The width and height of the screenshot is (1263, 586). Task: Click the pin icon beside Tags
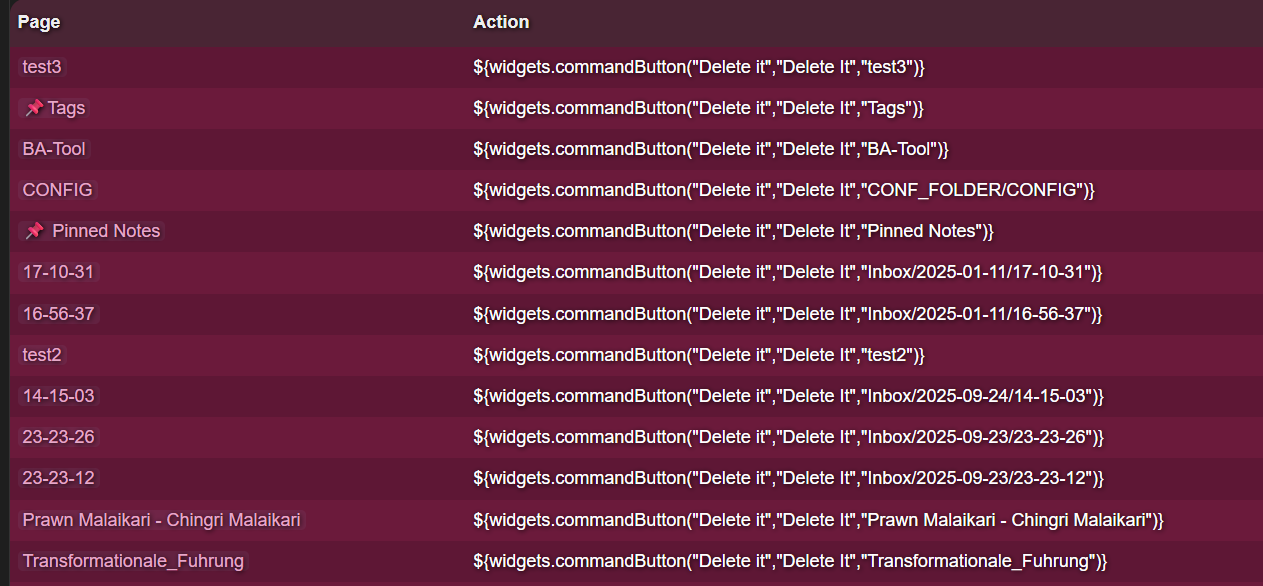click(34, 108)
